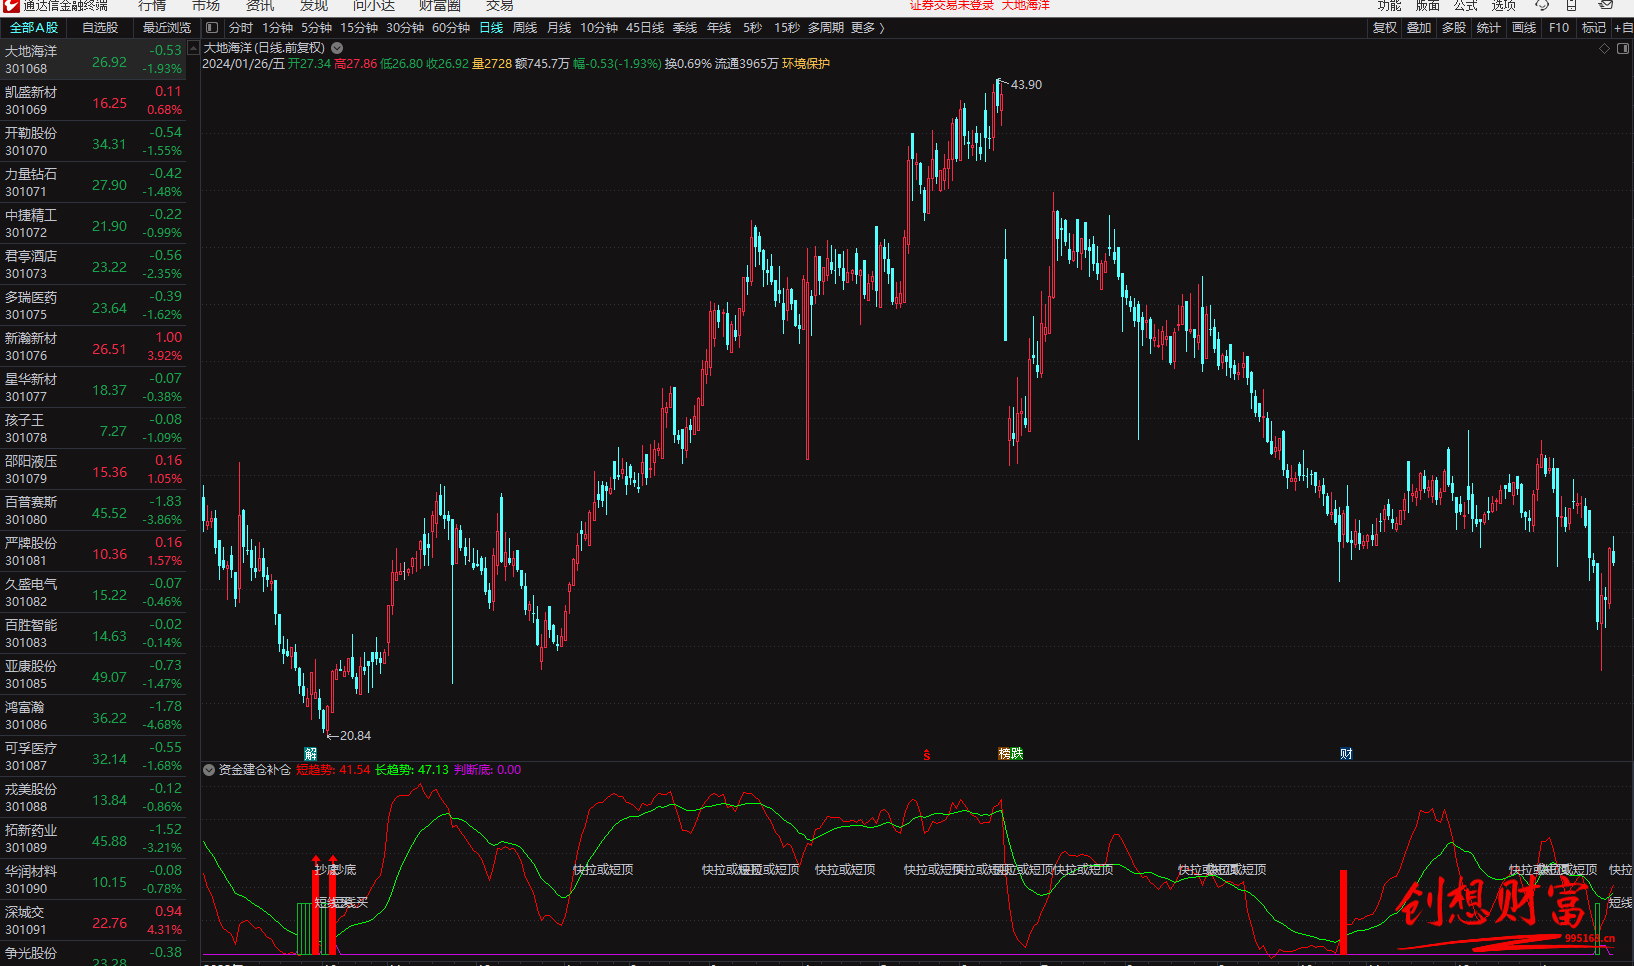The width and height of the screenshot is (1634, 966).
Task: Select 力量钻石 301071 in stock list
Action: pyautogui.click(x=93, y=183)
